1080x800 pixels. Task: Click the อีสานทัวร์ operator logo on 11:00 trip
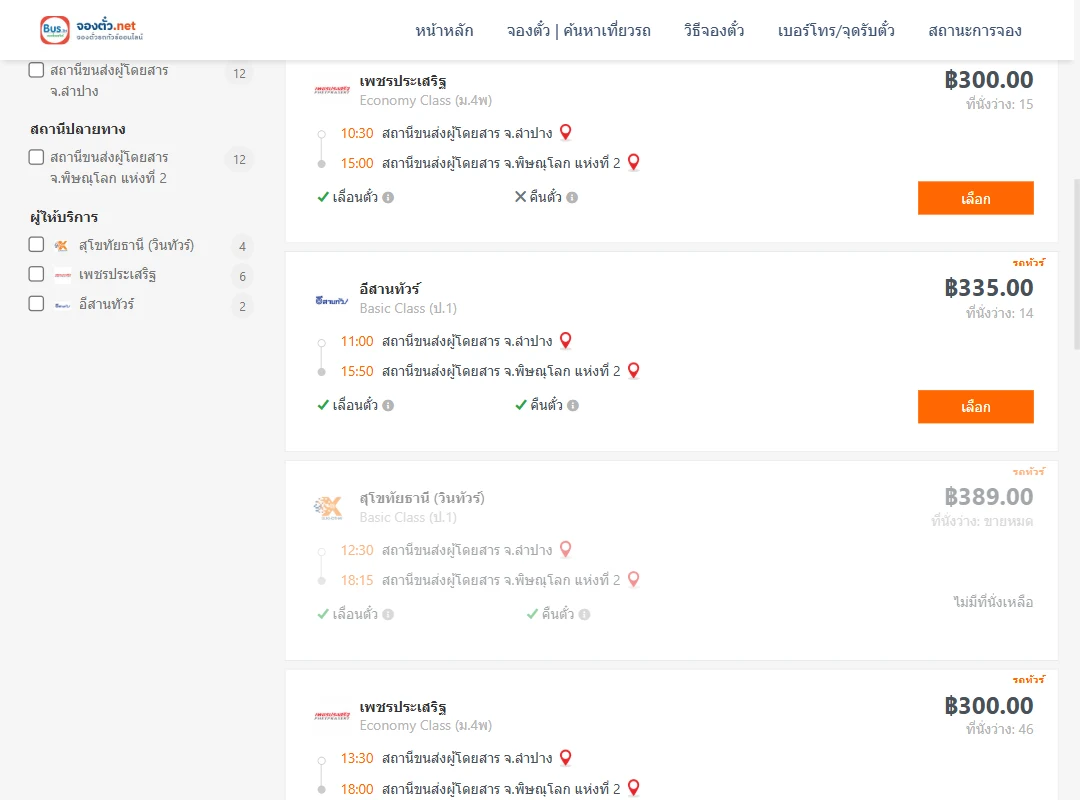click(332, 300)
